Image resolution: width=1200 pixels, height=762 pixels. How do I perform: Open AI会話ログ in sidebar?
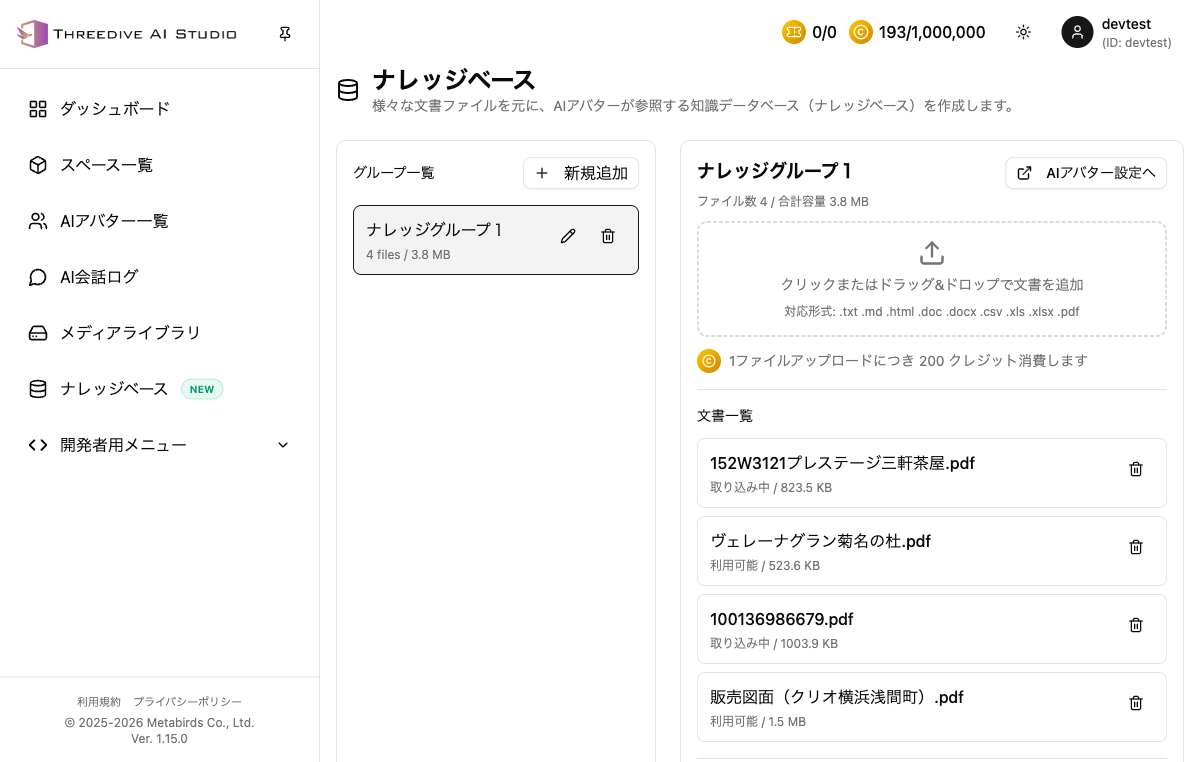pos(160,277)
